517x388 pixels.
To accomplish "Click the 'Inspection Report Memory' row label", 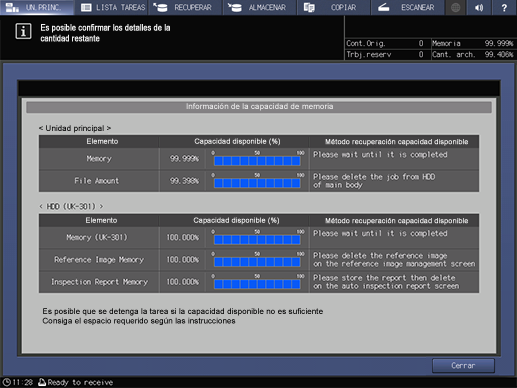I will coord(99,282).
